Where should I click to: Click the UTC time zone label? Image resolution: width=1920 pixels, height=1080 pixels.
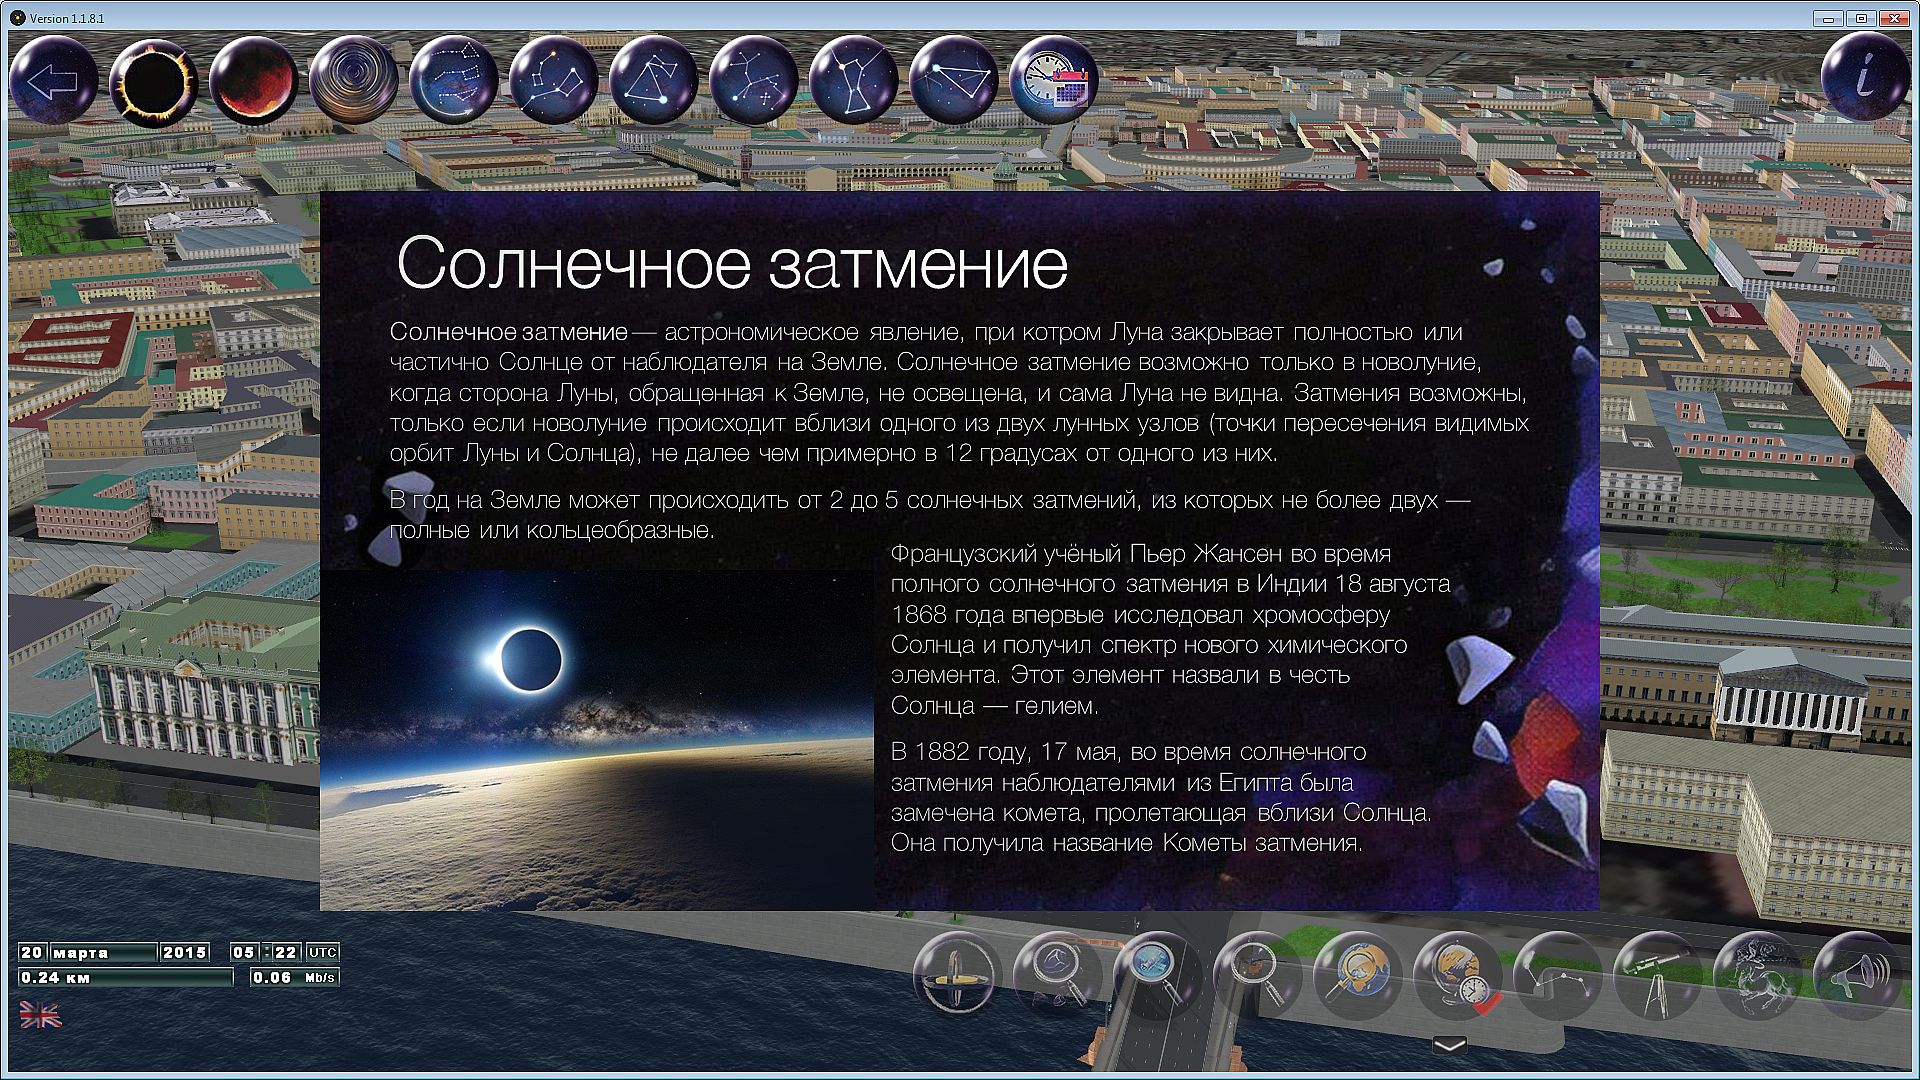(x=323, y=952)
